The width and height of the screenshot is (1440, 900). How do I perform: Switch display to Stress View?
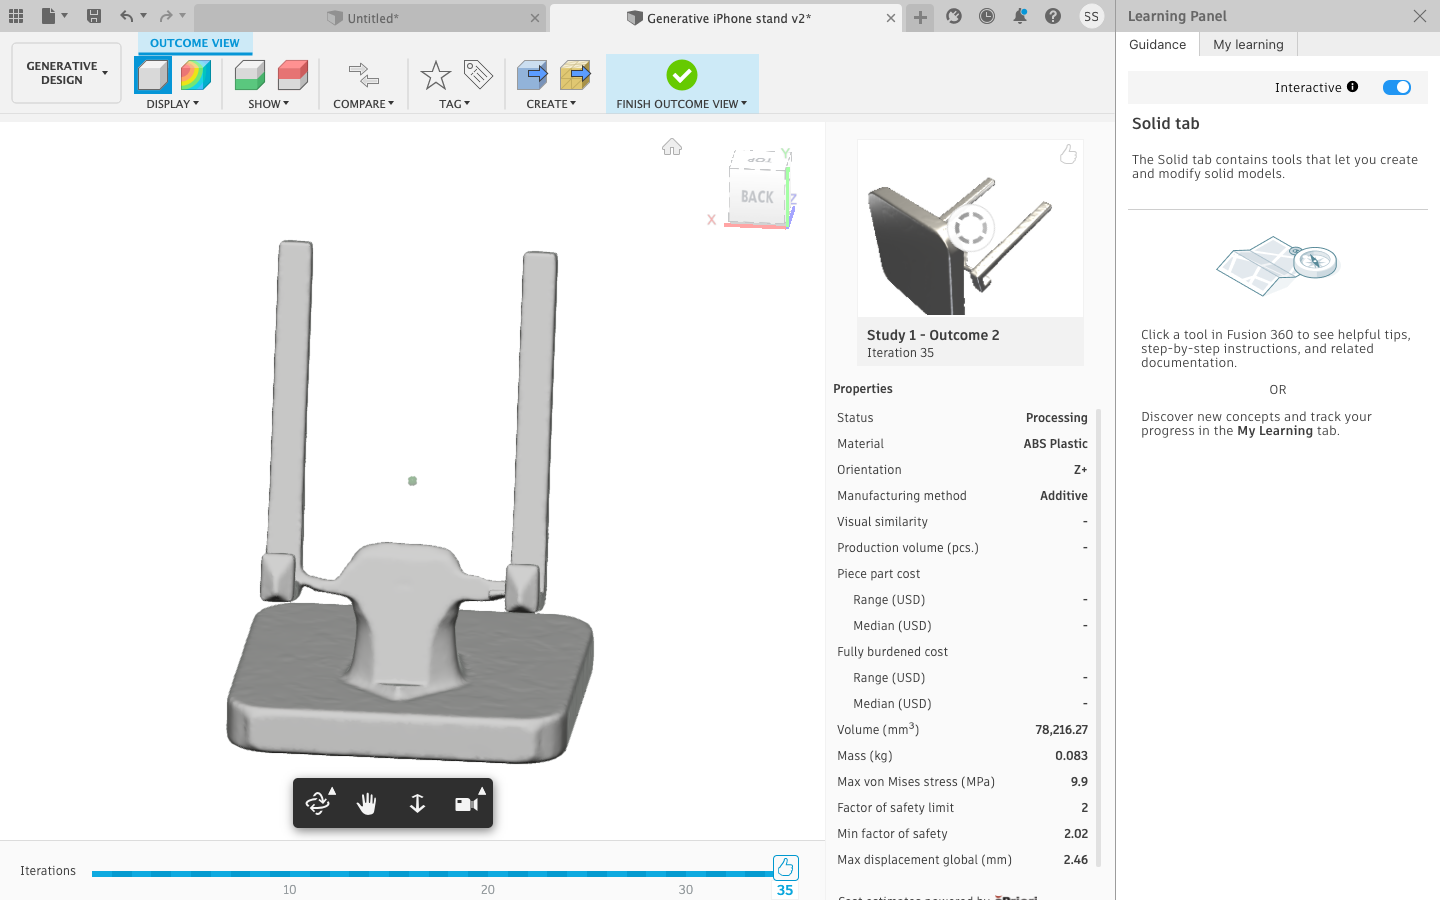196,75
